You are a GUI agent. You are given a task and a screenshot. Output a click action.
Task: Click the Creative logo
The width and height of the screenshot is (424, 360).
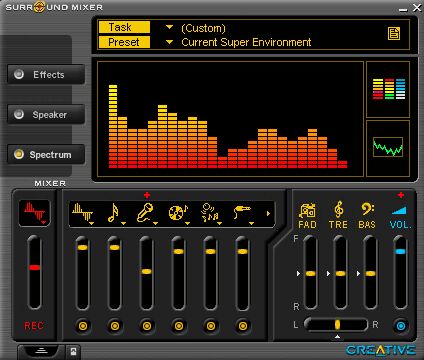(x=381, y=350)
